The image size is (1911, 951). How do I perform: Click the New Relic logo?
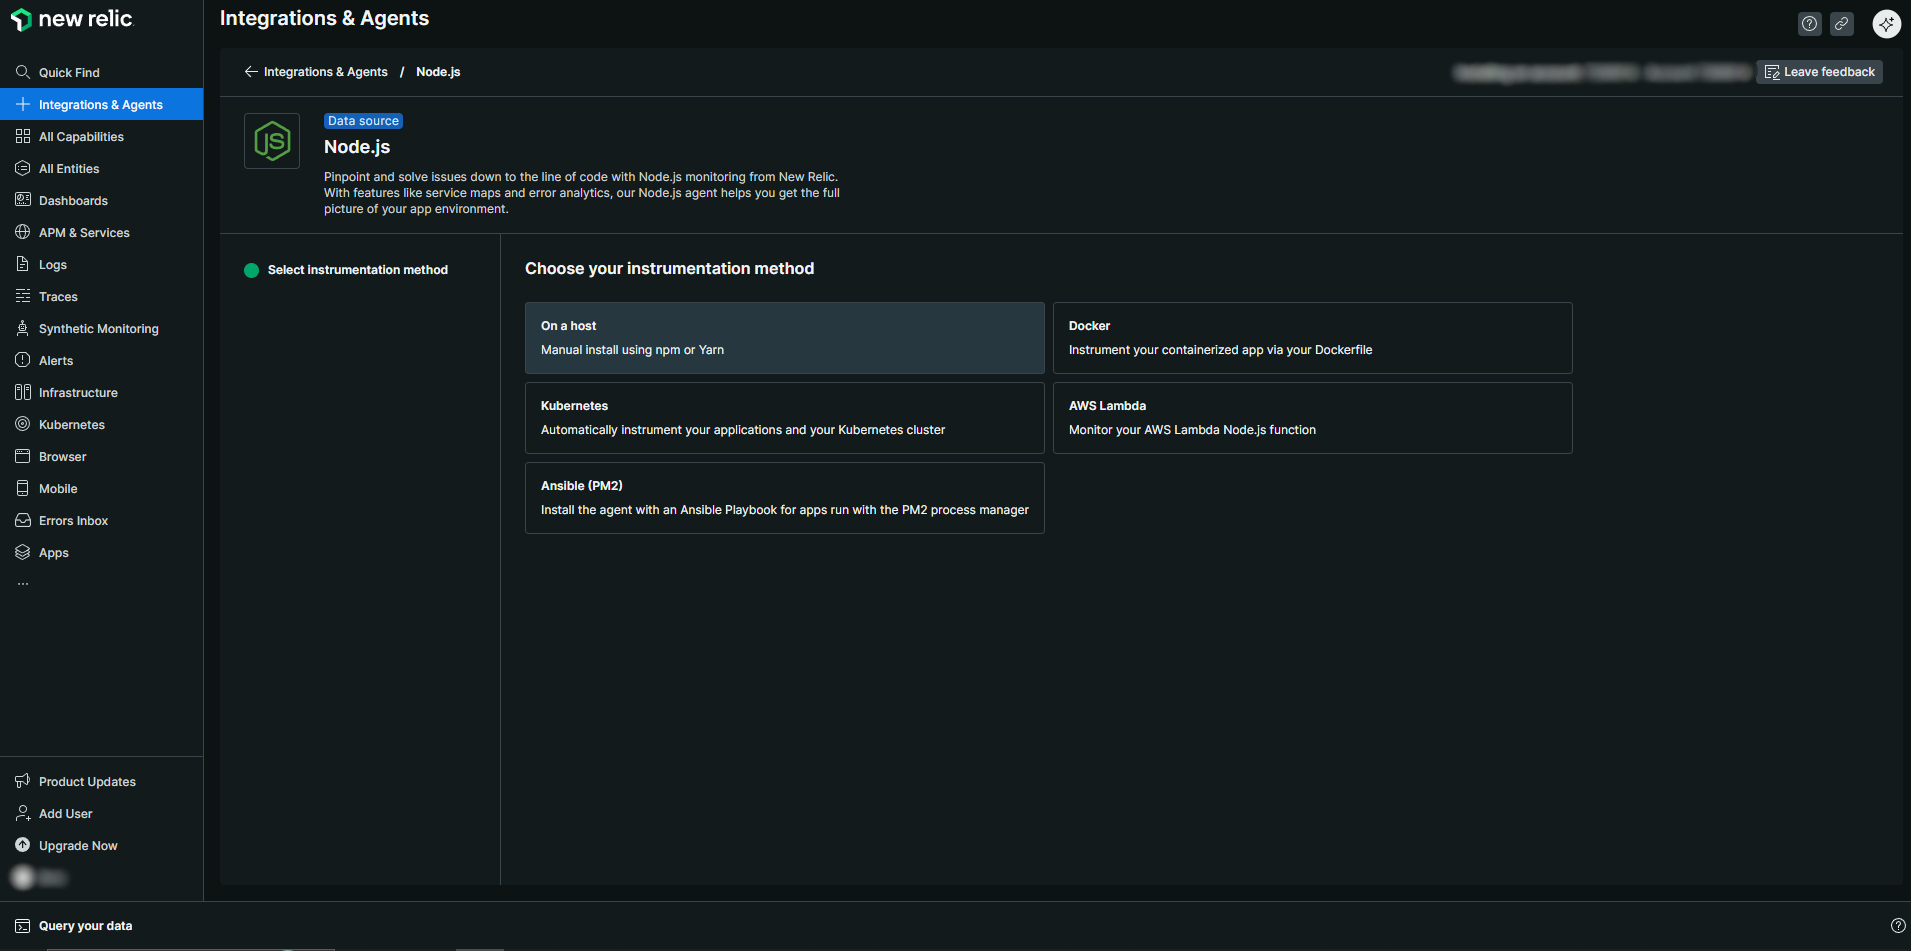pos(71,19)
